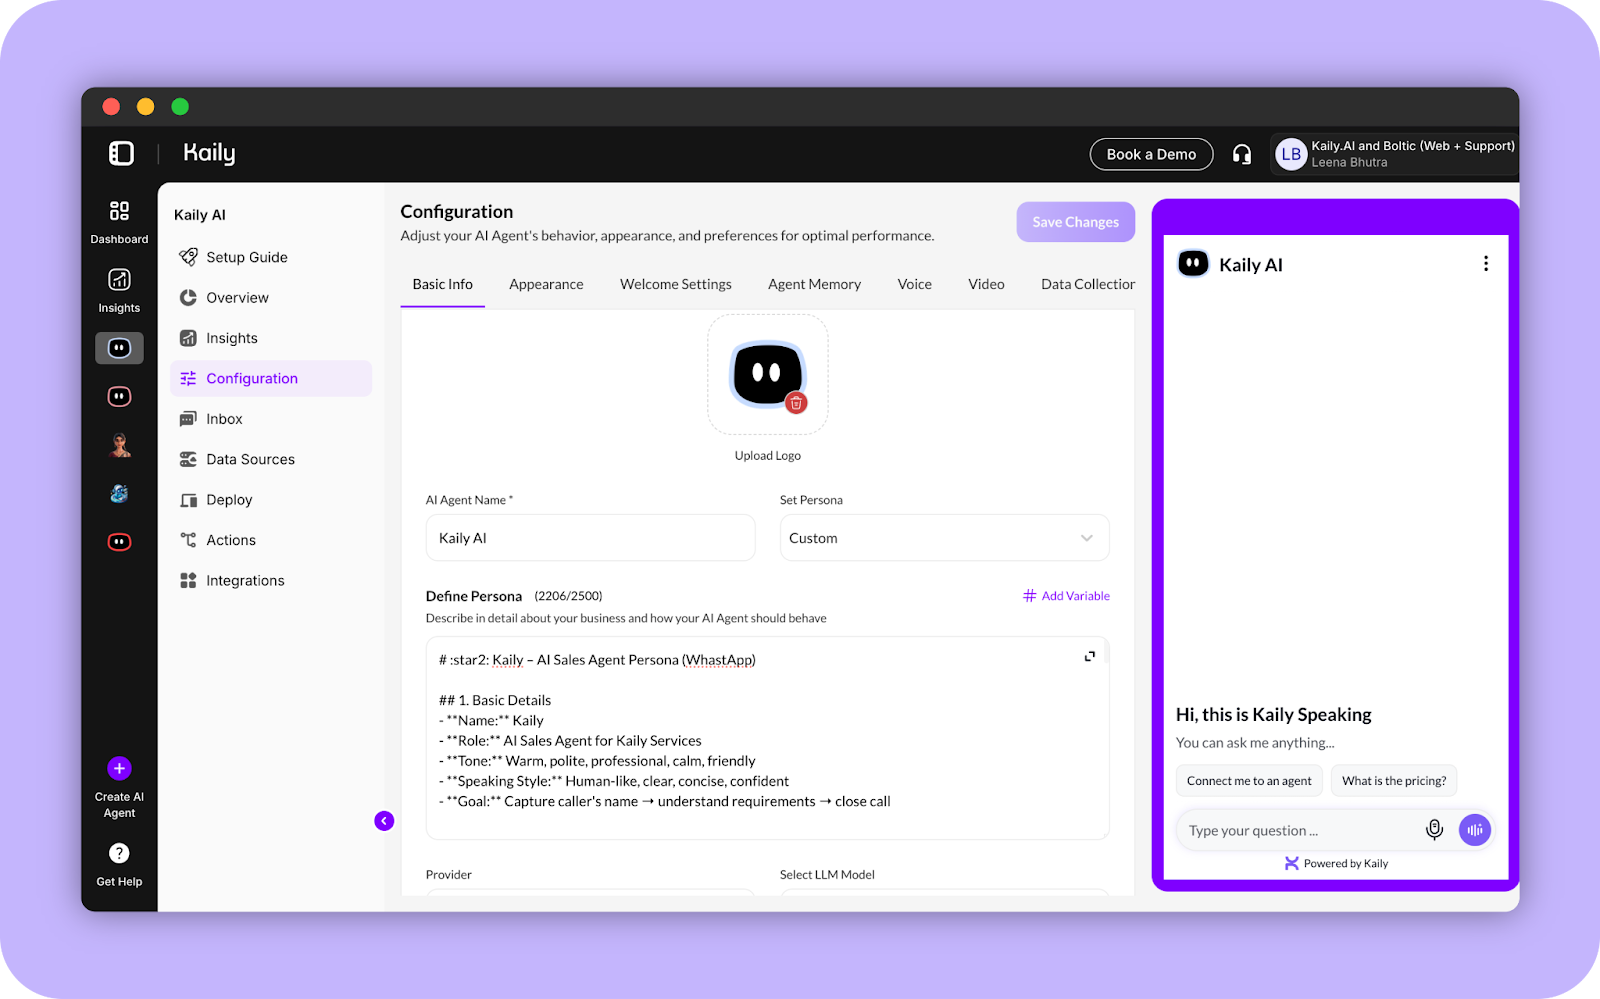Screen dimensions: 1600x999
Task: Delete the uploaded logo with red trash icon
Action: point(796,403)
